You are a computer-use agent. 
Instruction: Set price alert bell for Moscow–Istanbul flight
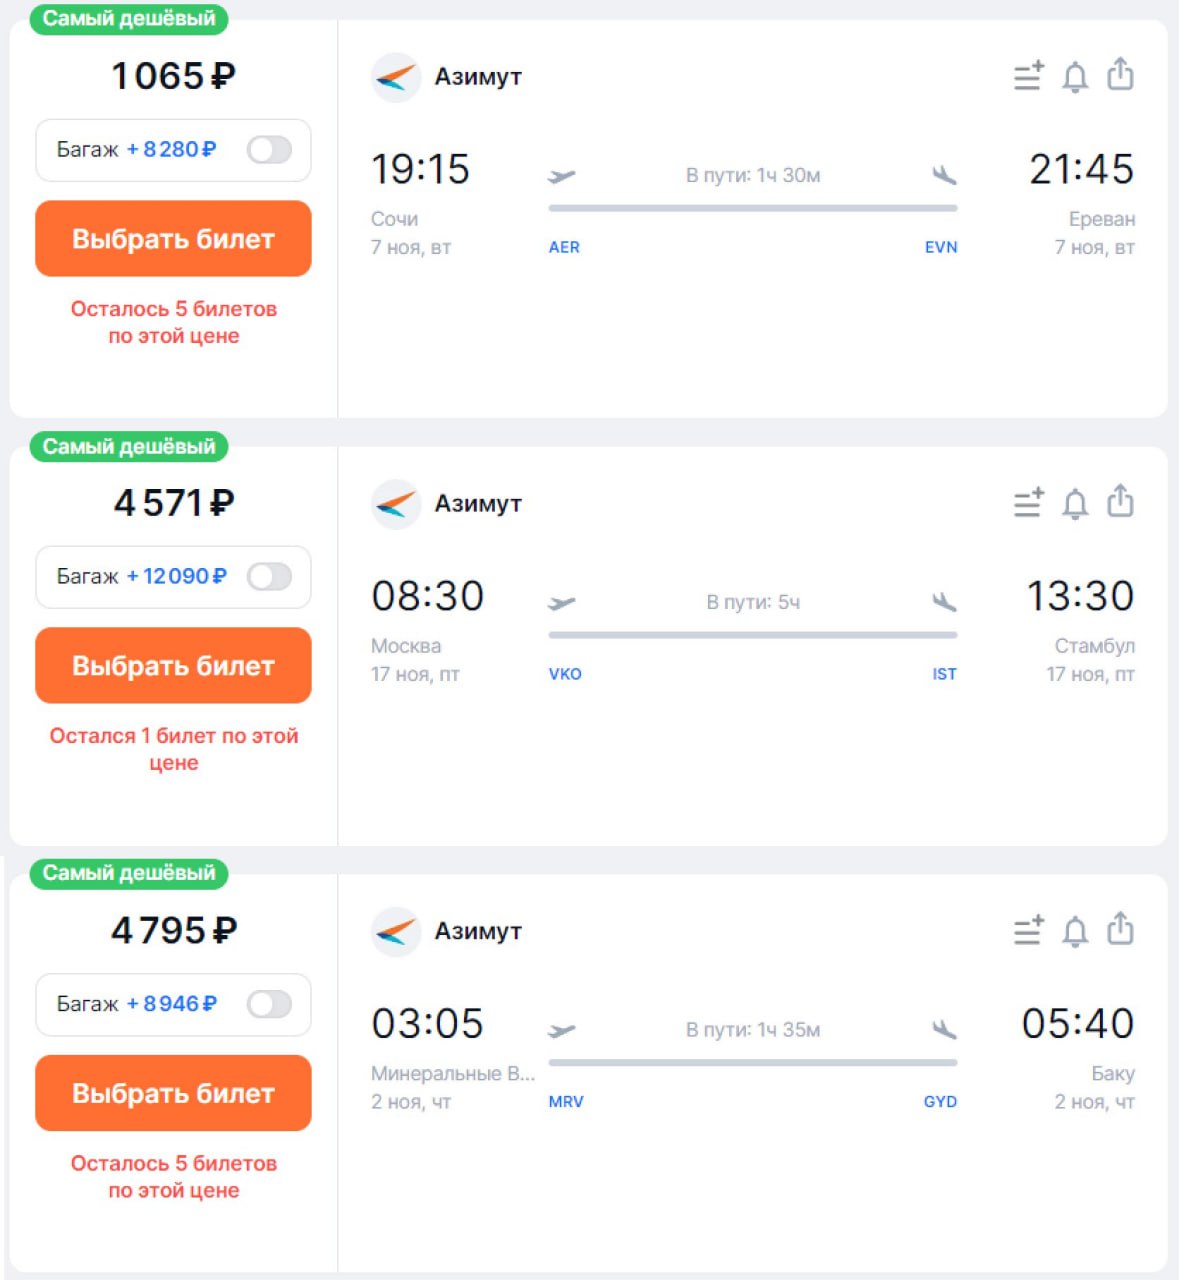1075,503
